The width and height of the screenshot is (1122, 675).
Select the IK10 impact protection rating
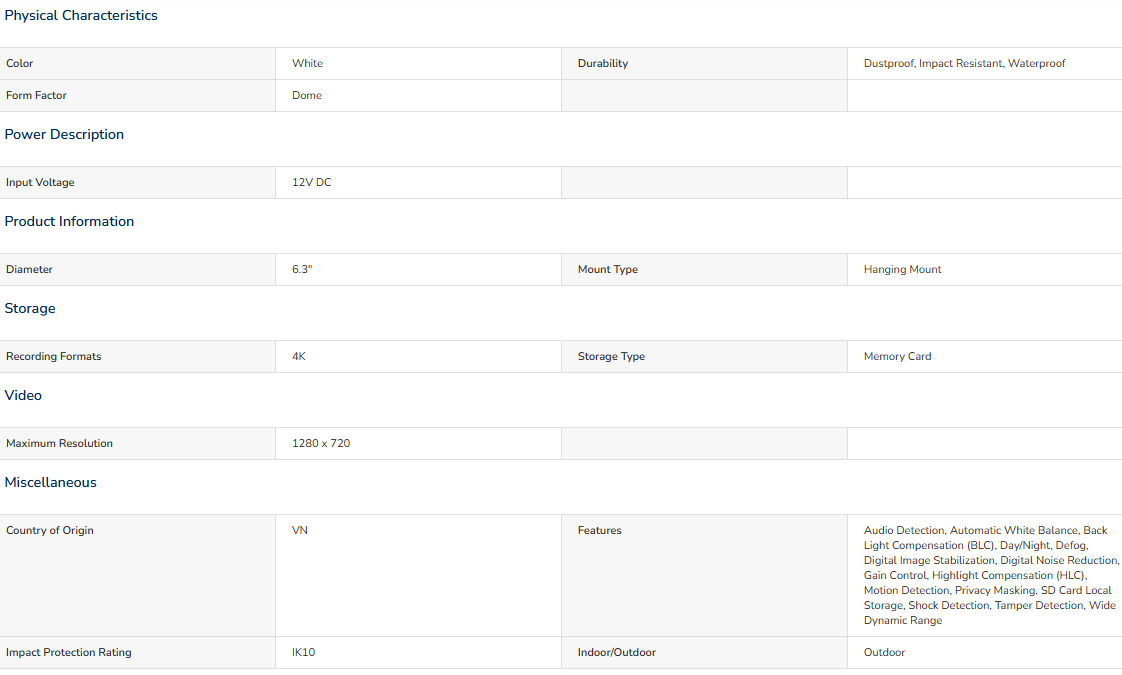pyautogui.click(x=303, y=652)
